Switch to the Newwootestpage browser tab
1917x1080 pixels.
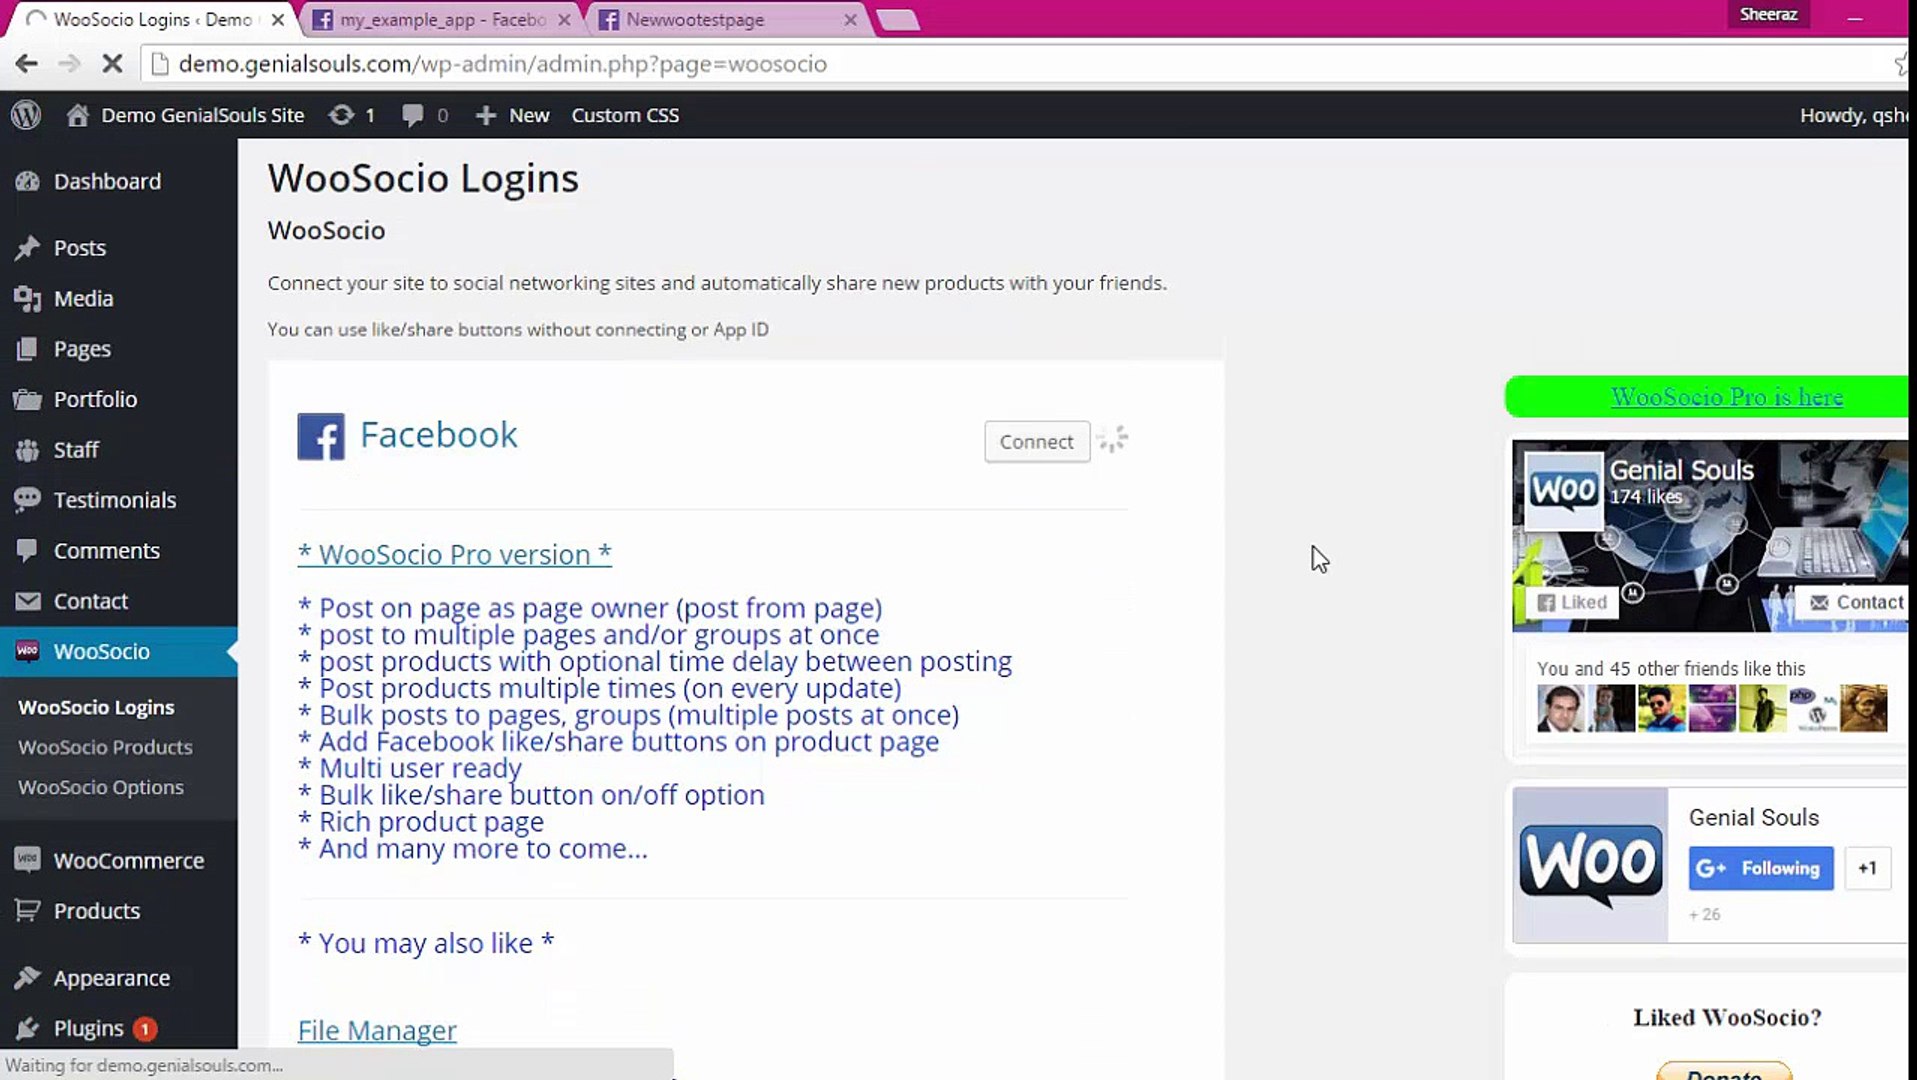click(693, 19)
